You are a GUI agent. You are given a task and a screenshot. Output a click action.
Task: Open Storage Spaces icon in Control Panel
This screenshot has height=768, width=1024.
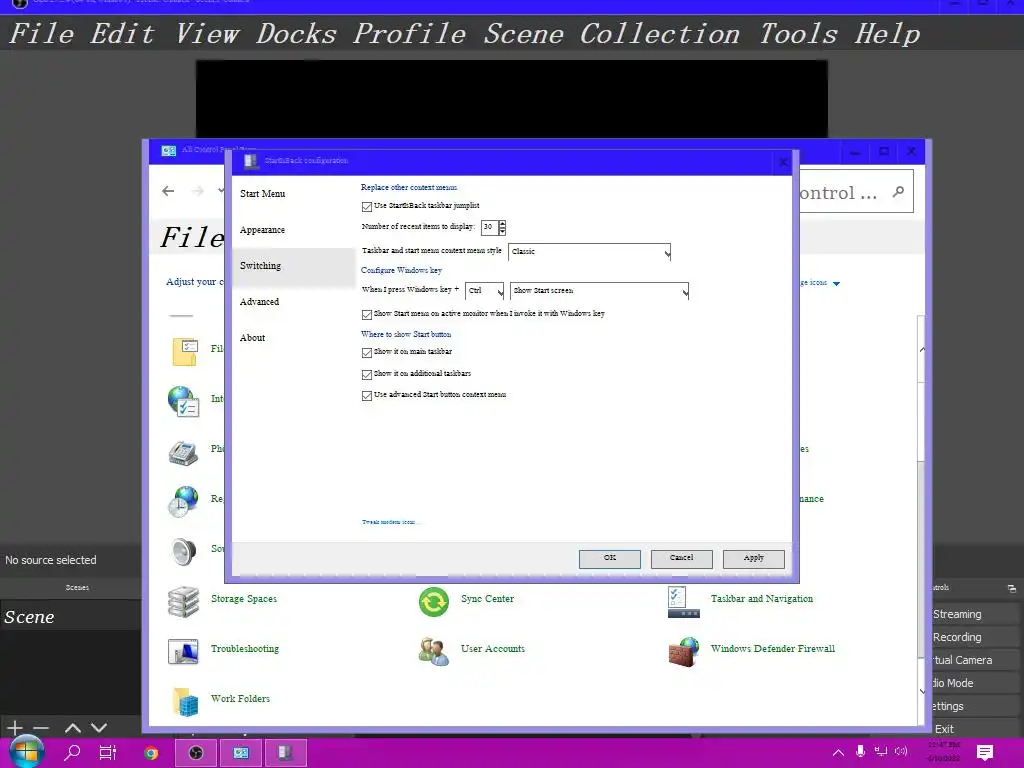tap(184, 601)
